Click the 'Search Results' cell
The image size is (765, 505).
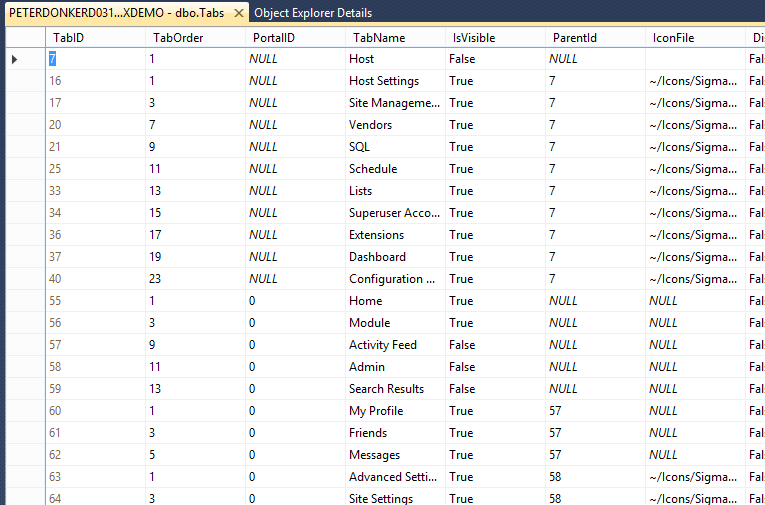(395, 389)
